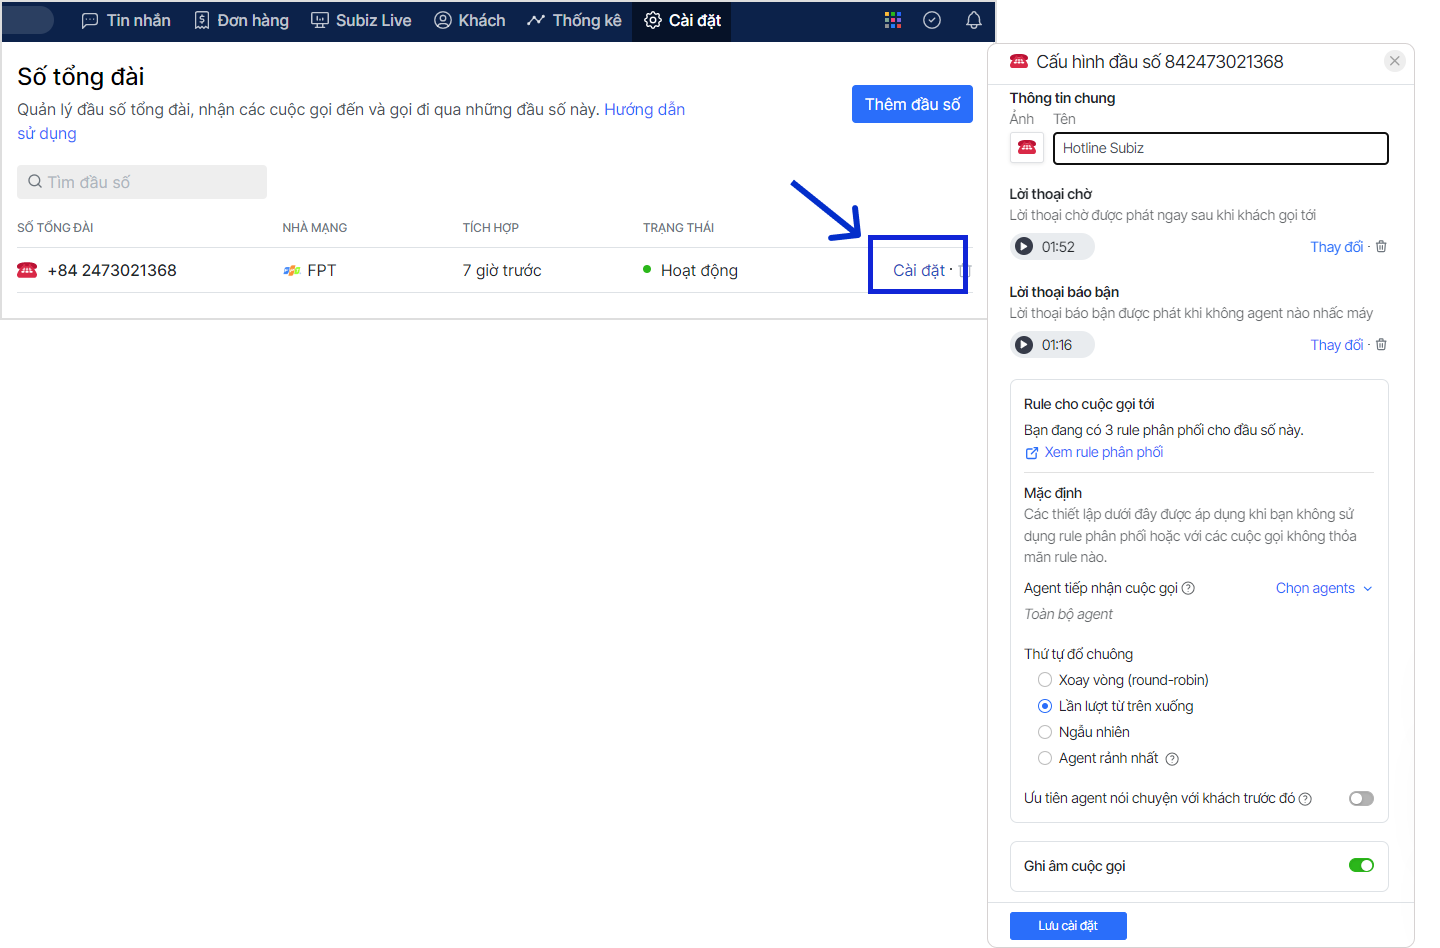Play the busy greeting audio 01:16

coord(1024,345)
